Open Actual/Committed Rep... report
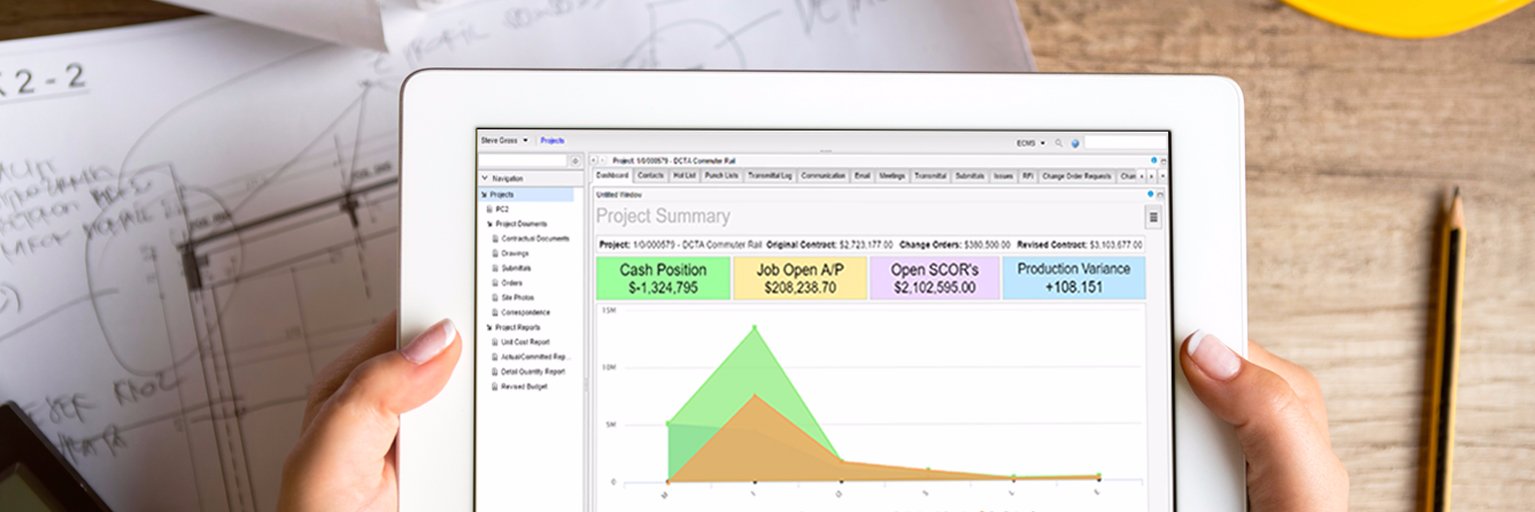Screen dimensions: 1535x512 coord(535,356)
